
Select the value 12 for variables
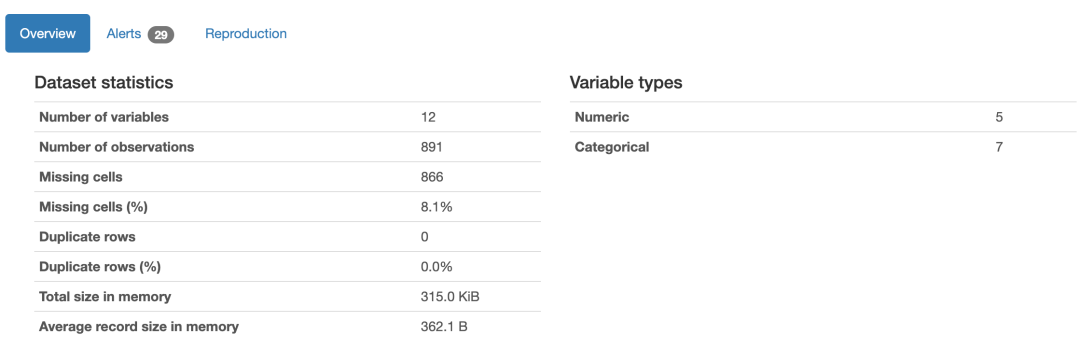coord(428,117)
